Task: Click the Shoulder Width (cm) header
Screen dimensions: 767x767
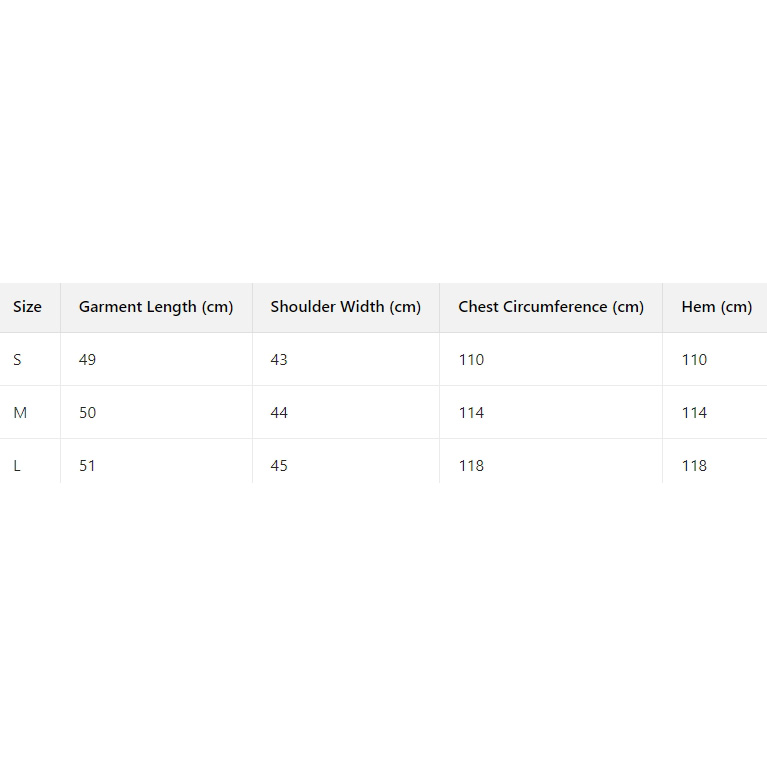Action: [346, 307]
